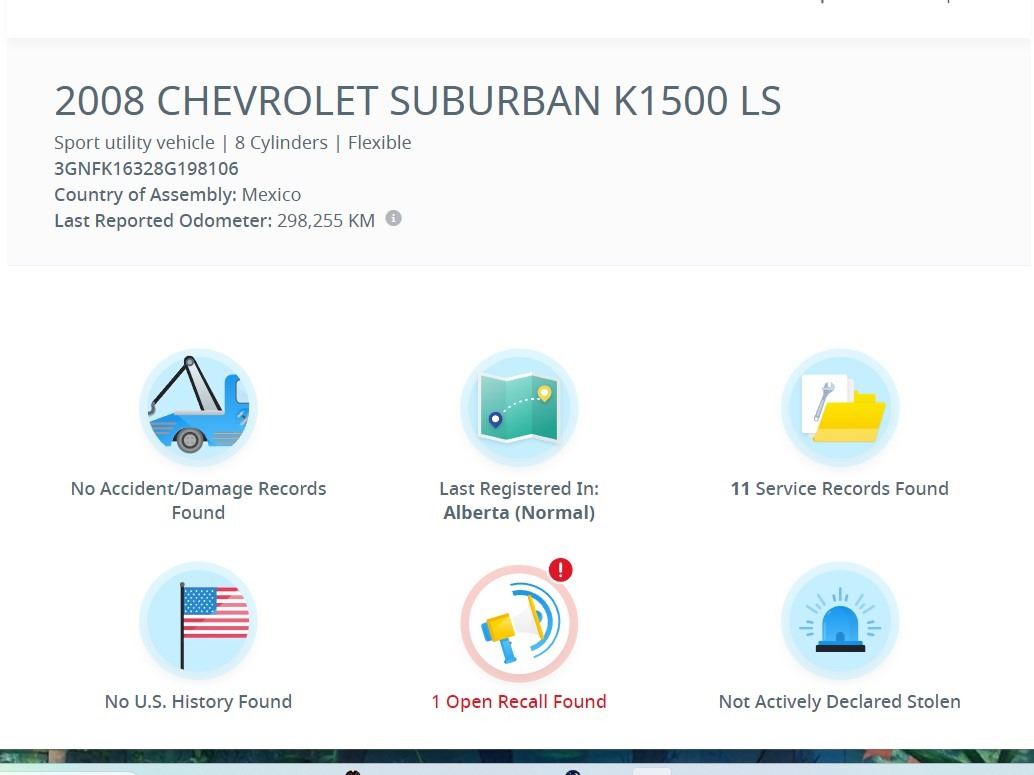Open the megaphone open recall icon
The height and width of the screenshot is (775, 1034).
coord(519,623)
